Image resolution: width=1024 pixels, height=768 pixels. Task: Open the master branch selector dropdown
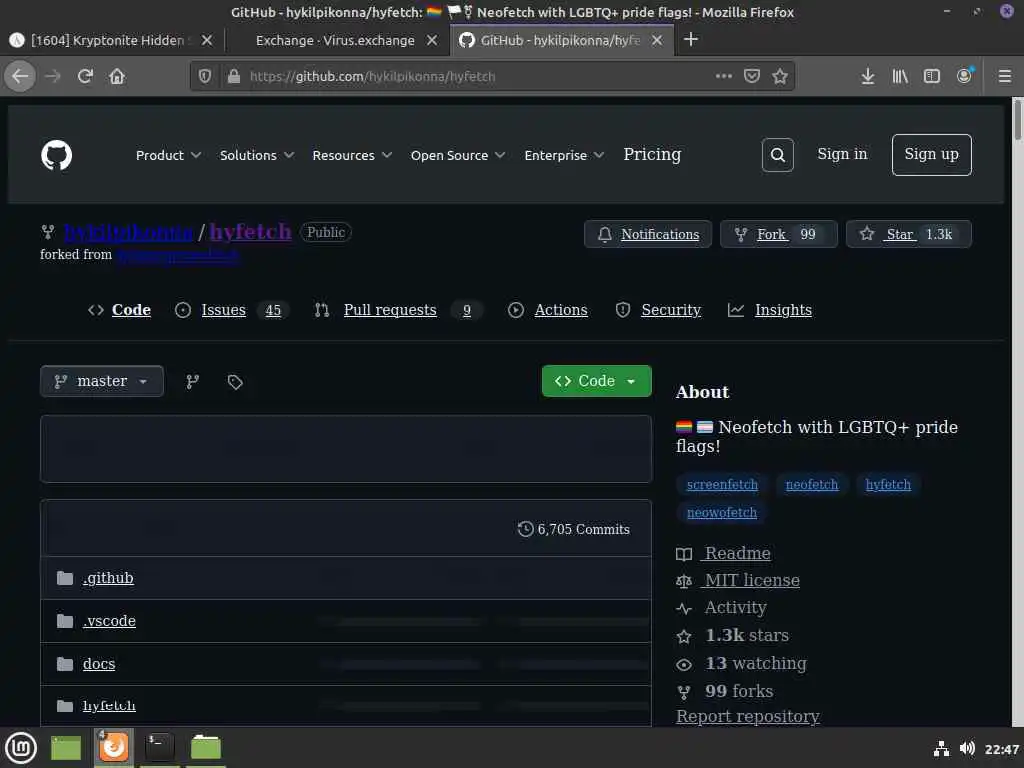[x=102, y=381]
